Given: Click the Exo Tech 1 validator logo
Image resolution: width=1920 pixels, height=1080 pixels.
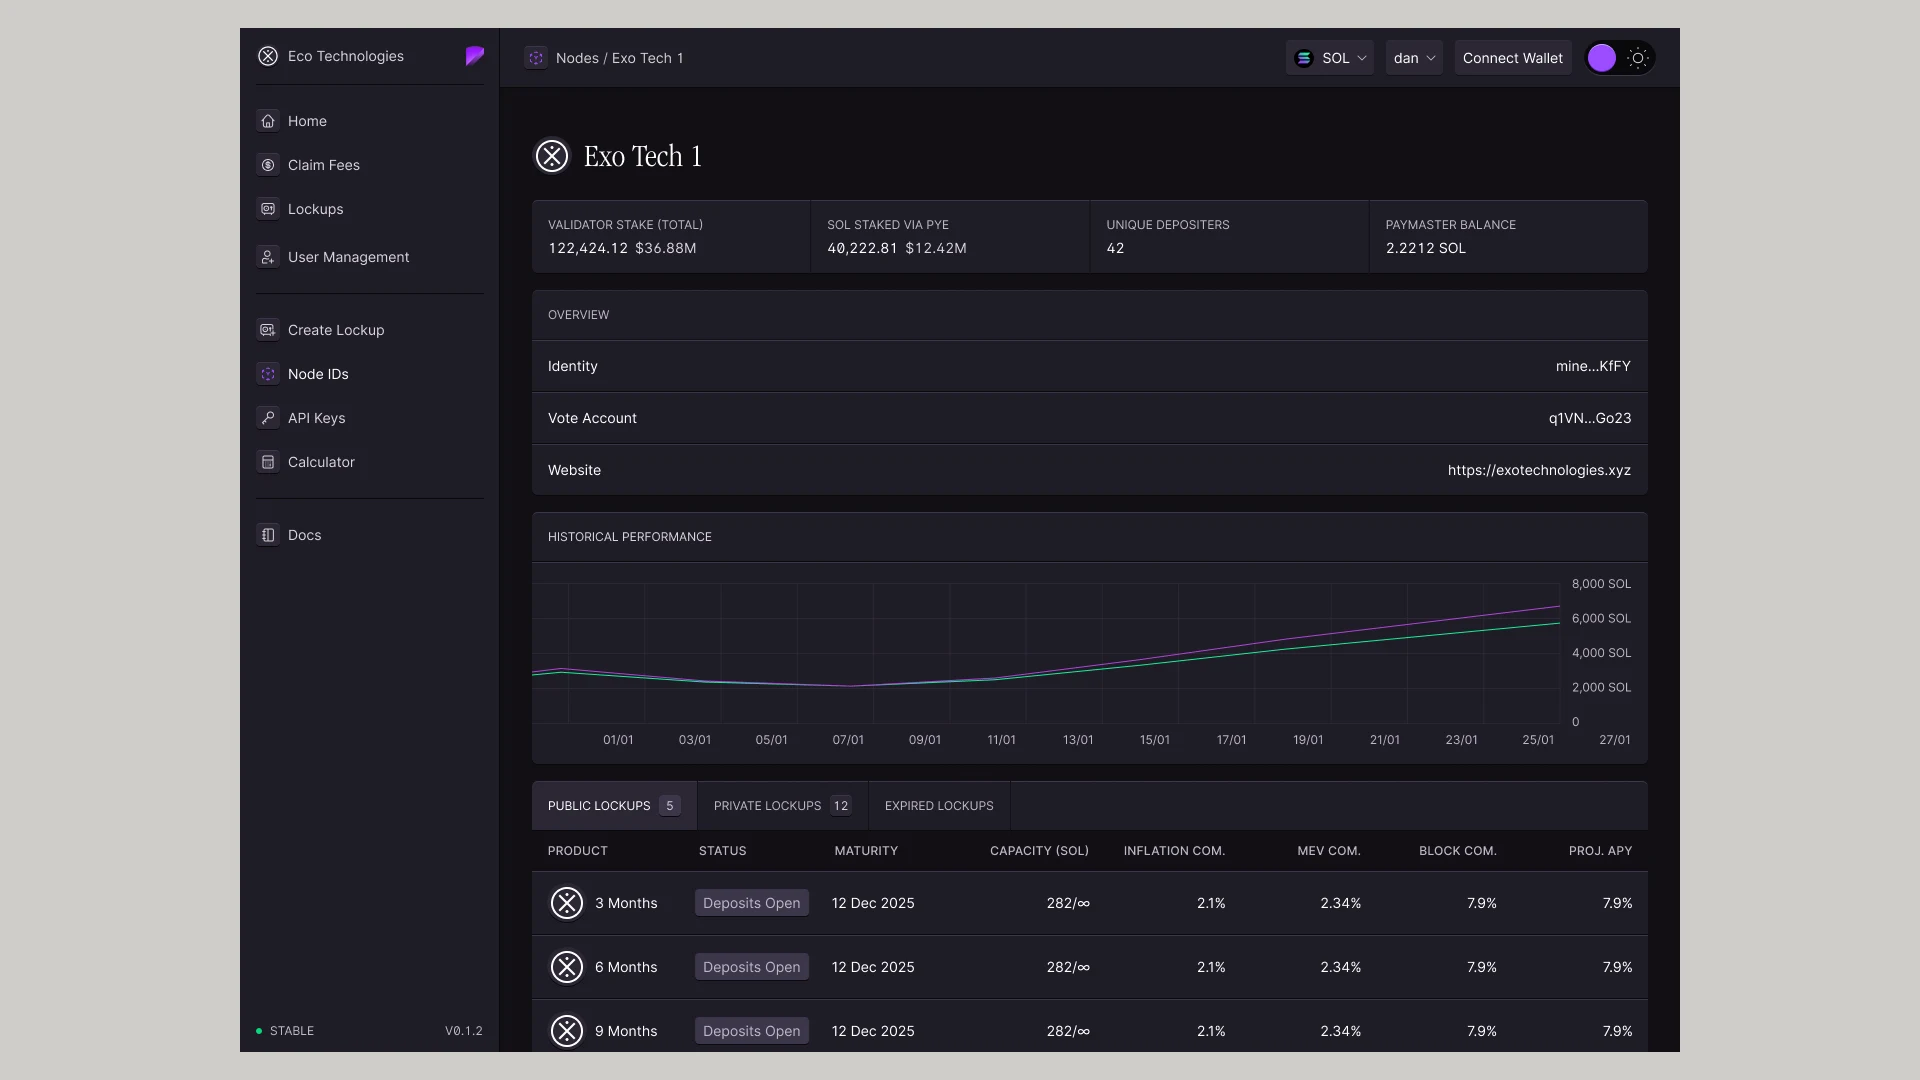Looking at the screenshot, I should tap(552, 156).
